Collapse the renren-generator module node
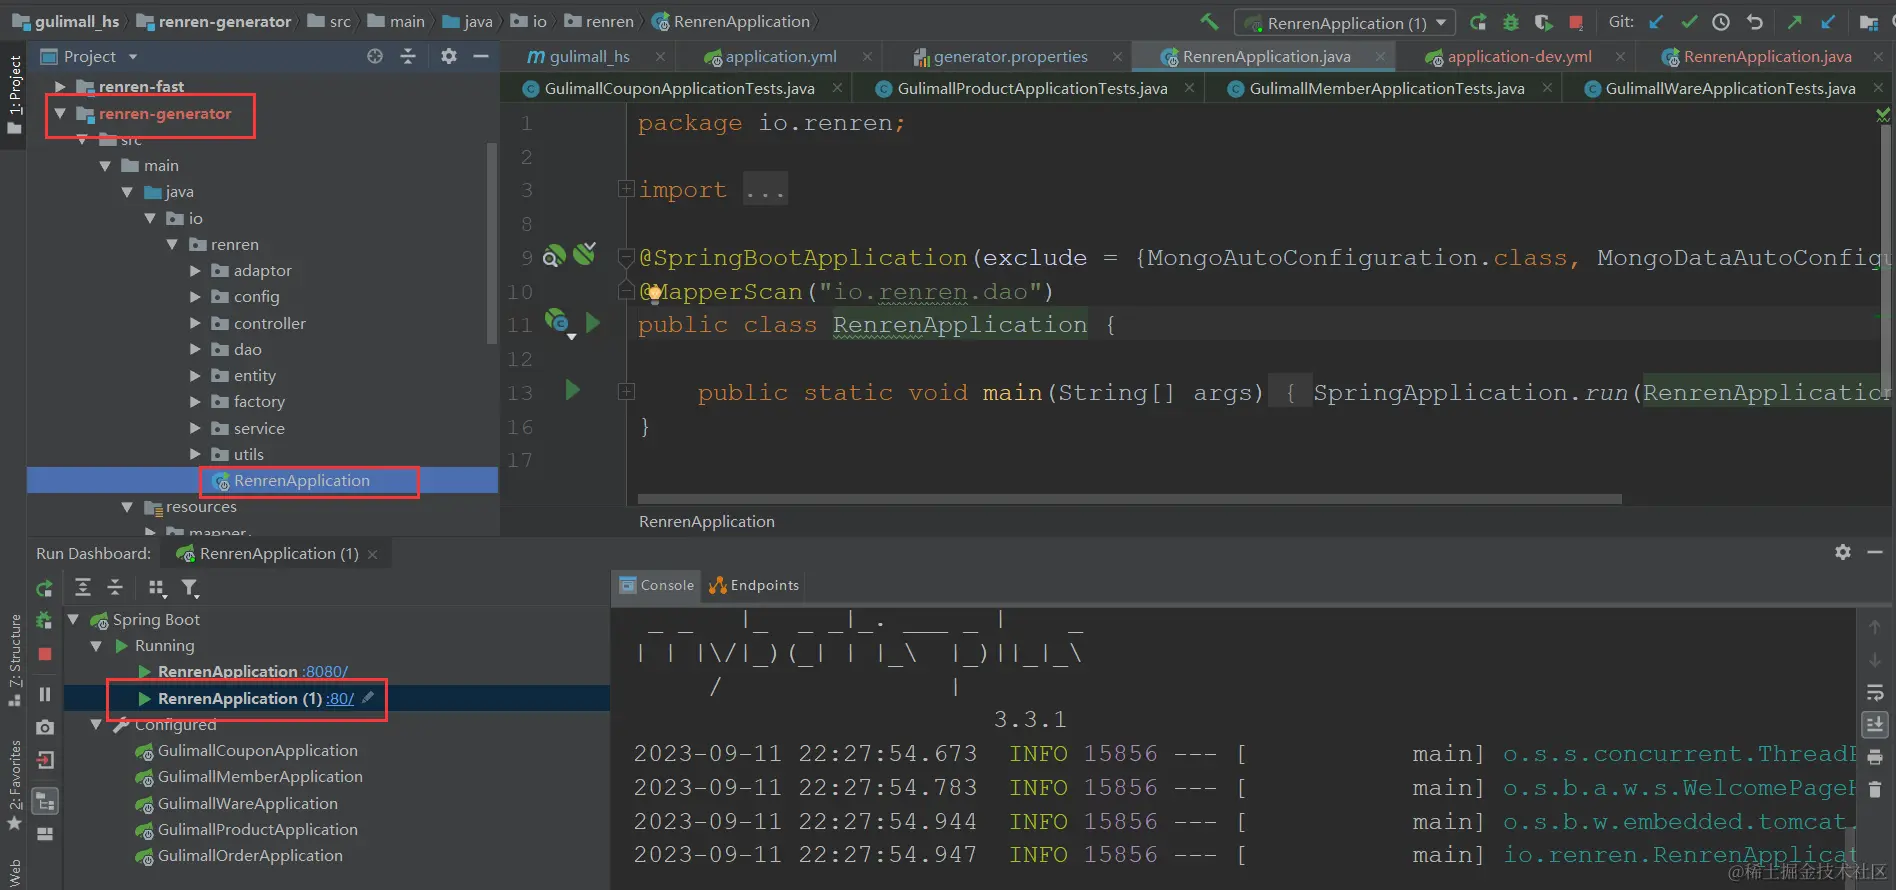This screenshot has height=890, width=1896. [x=60, y=114]
